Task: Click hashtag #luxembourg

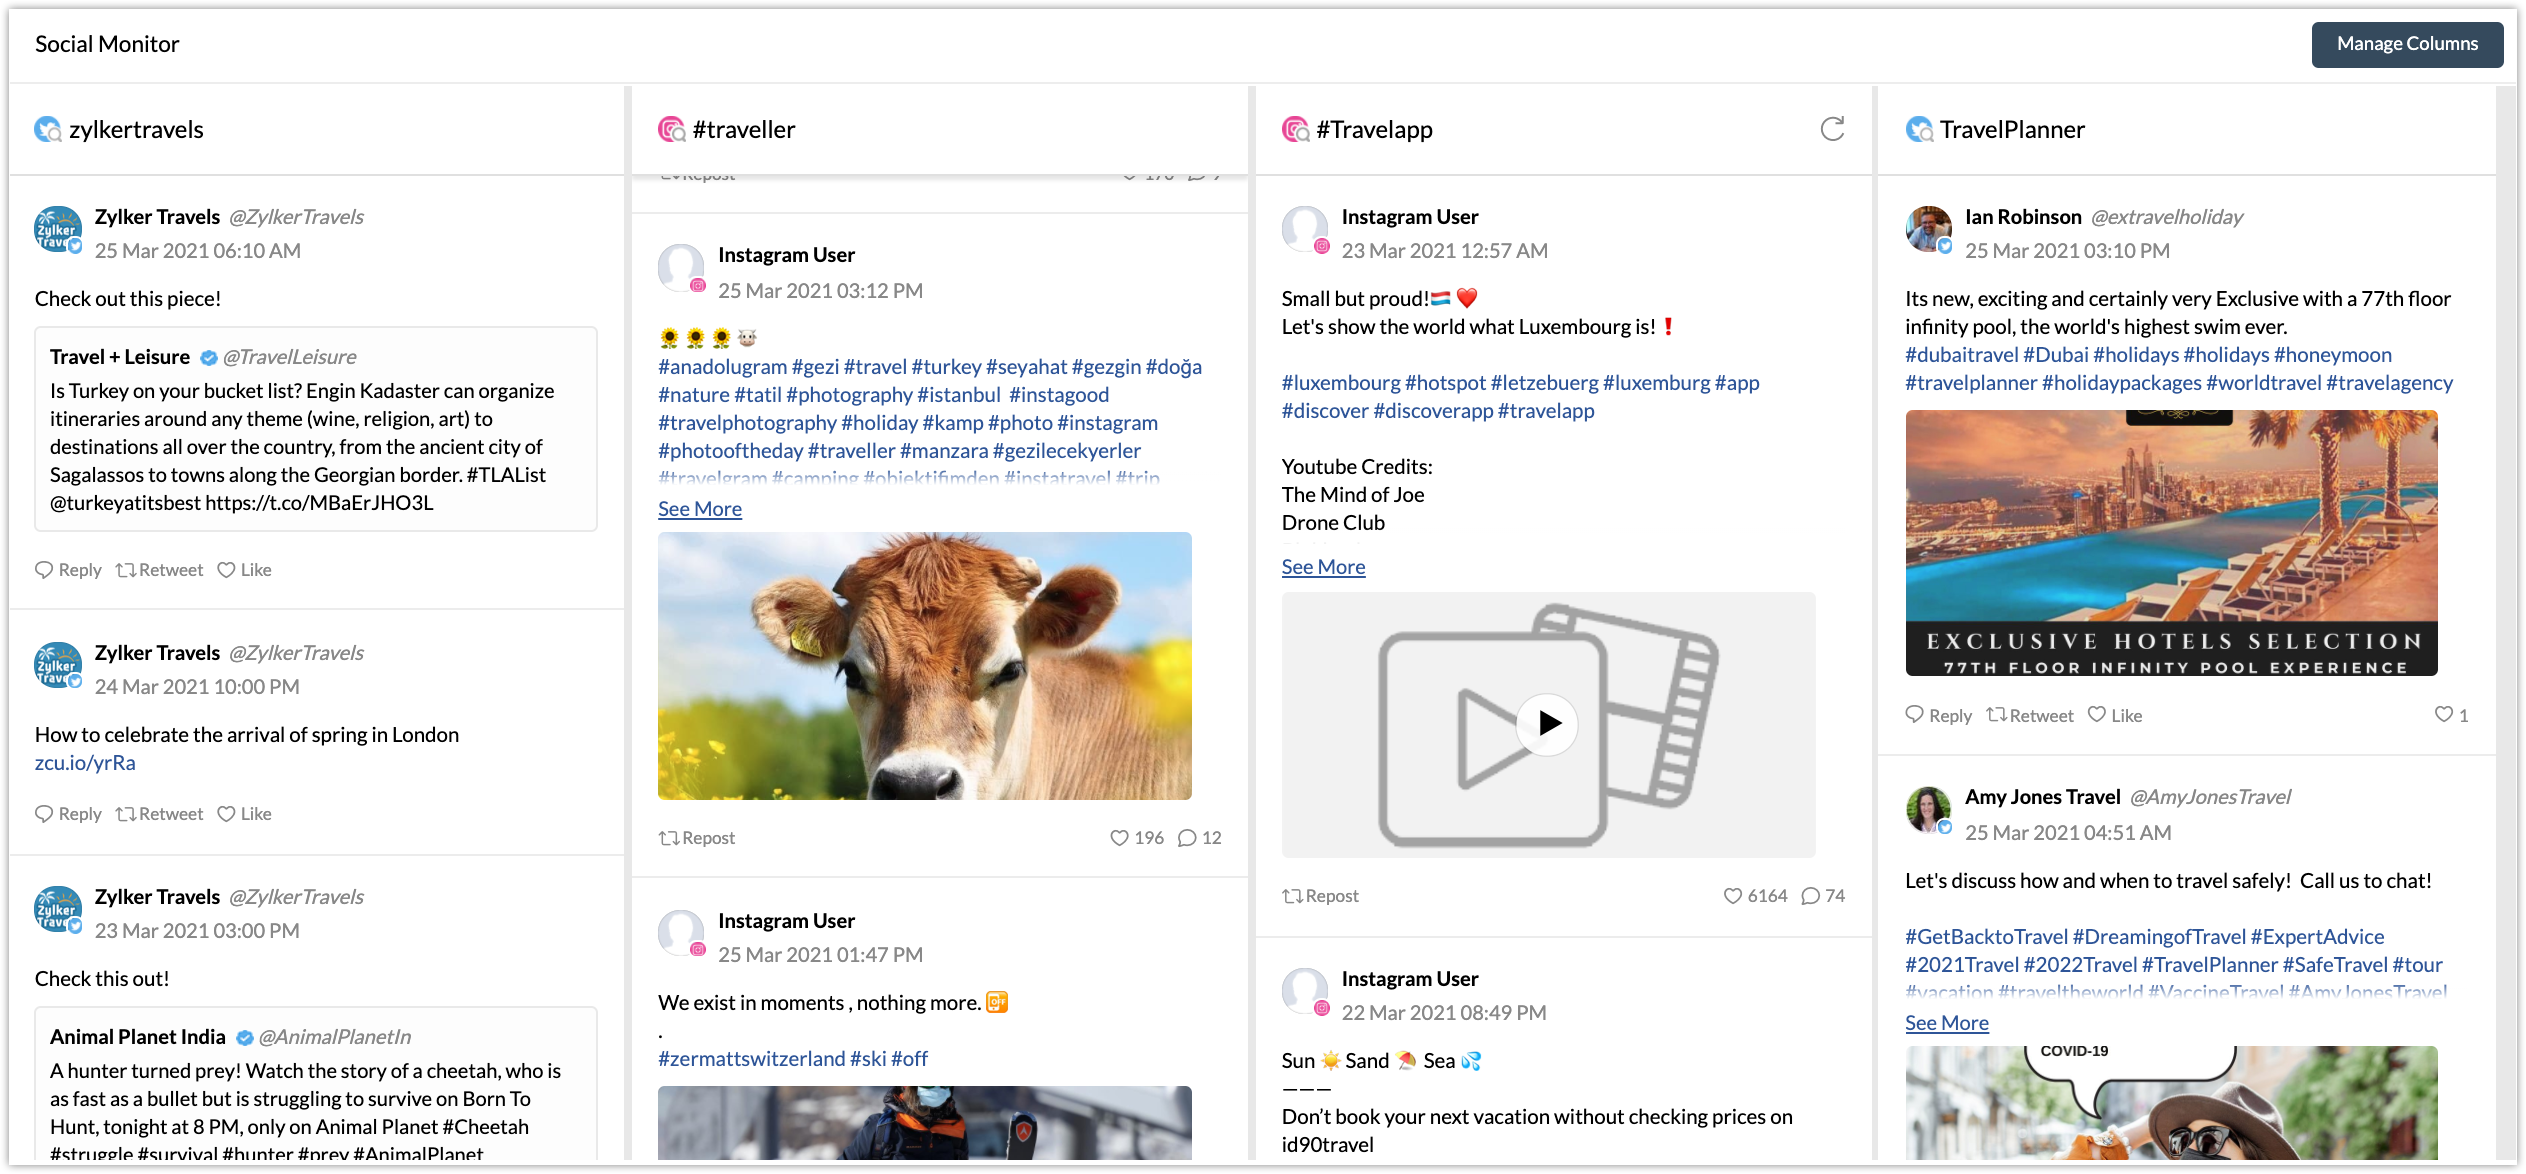Action: 1341,383
